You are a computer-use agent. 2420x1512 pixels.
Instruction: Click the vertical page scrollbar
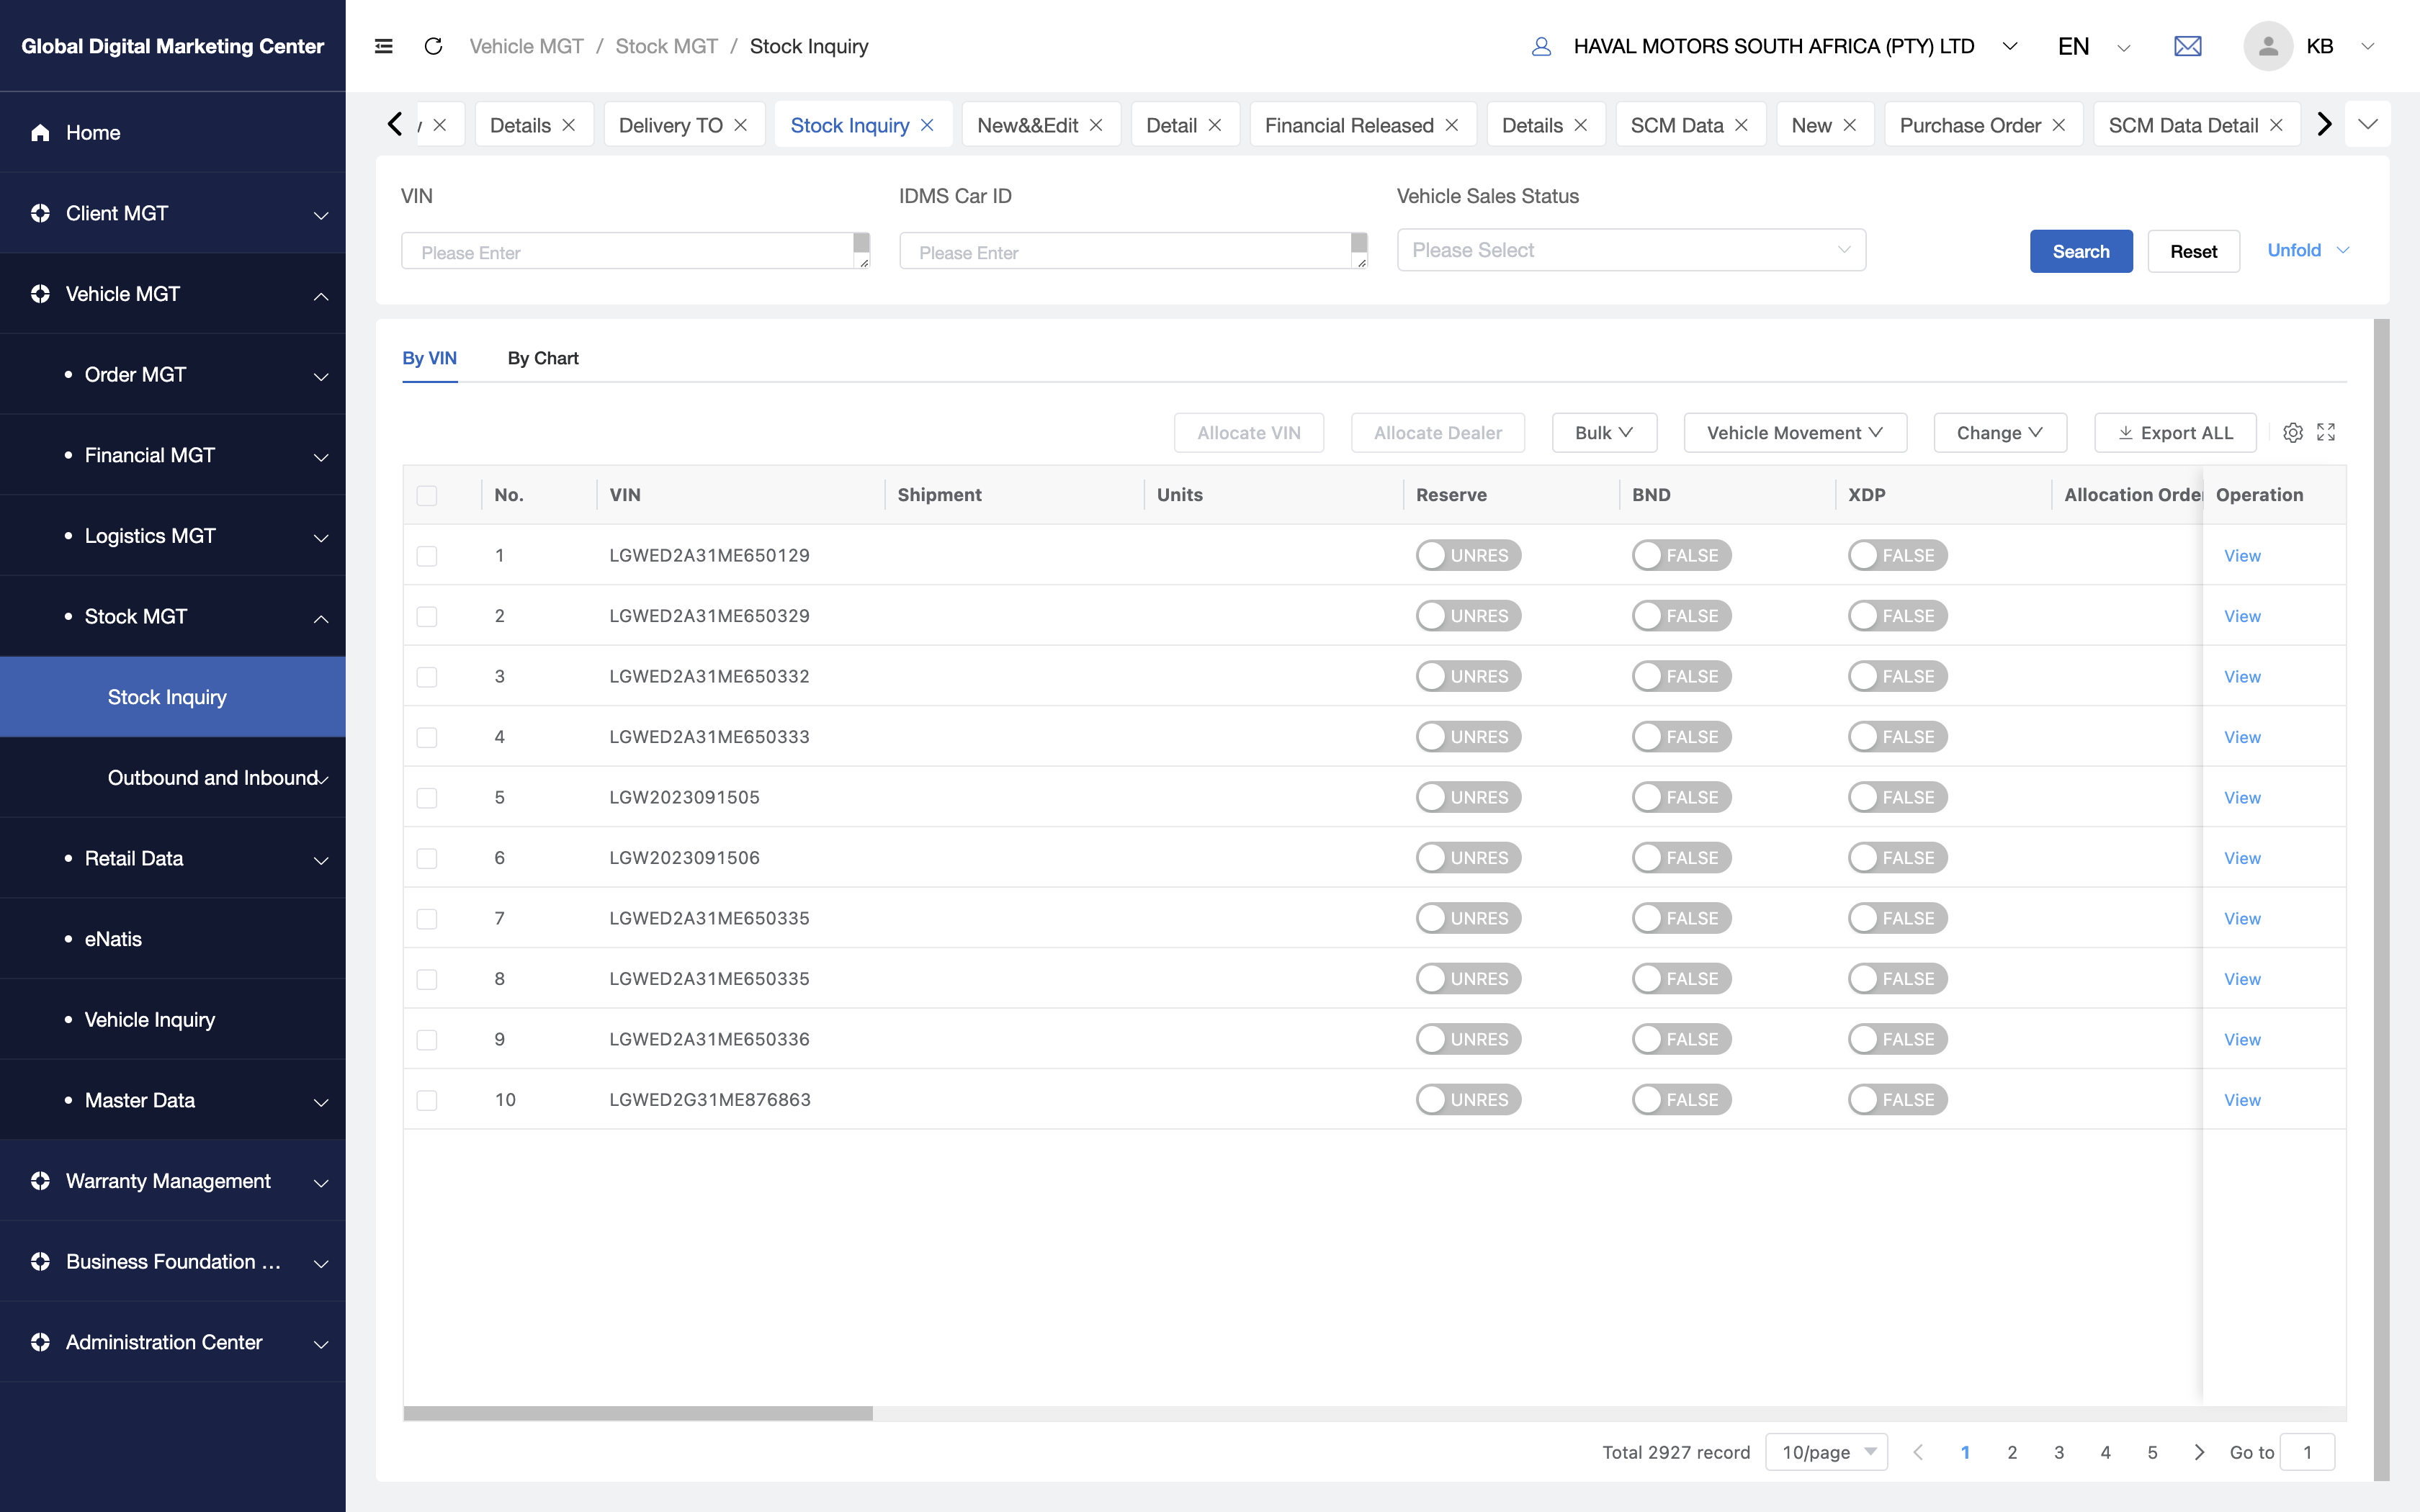tap(2382, 899)
